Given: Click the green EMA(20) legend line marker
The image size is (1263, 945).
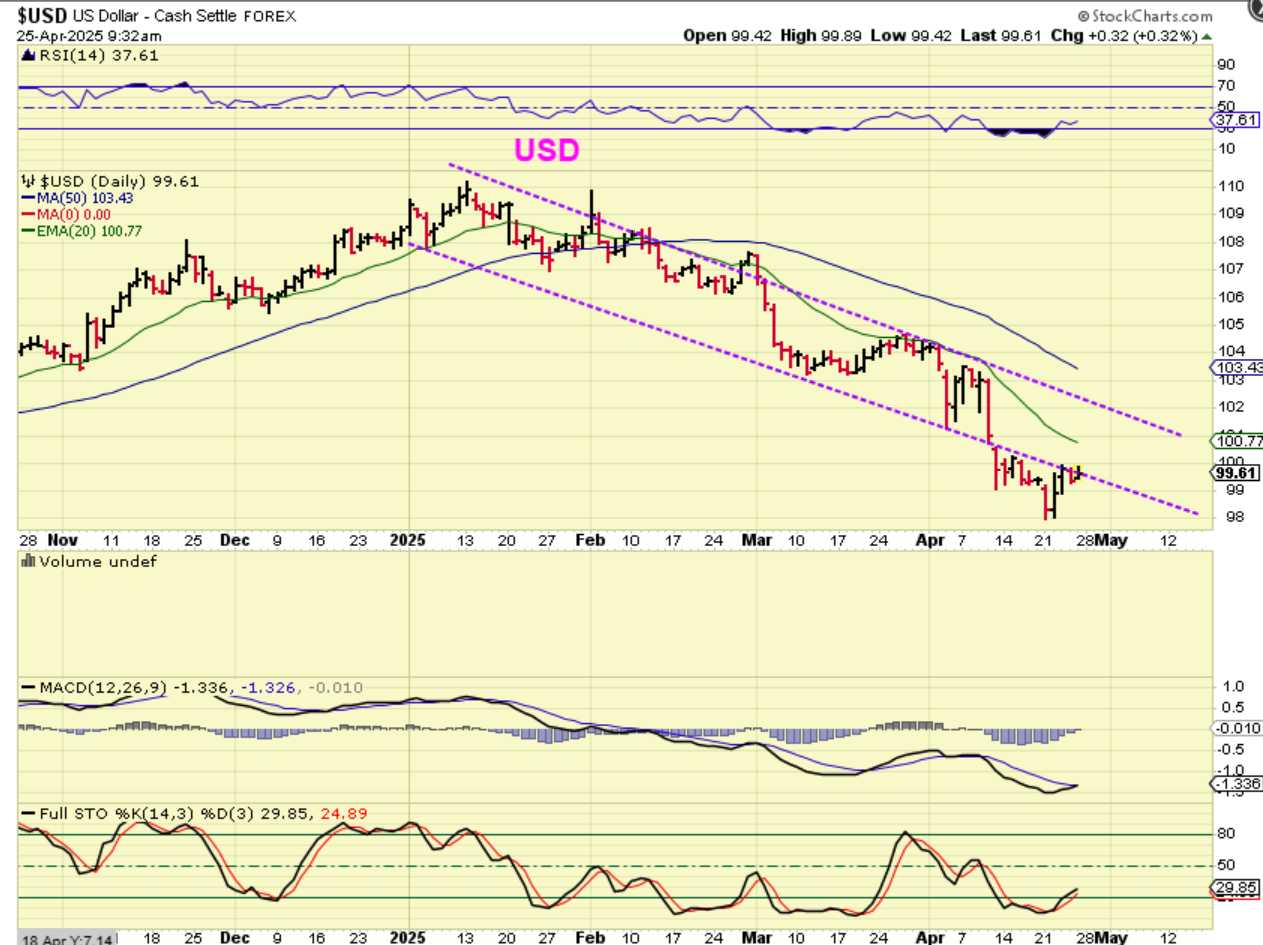Looking at the screenshot, I should pyautogui.click(x=28, y=230).
